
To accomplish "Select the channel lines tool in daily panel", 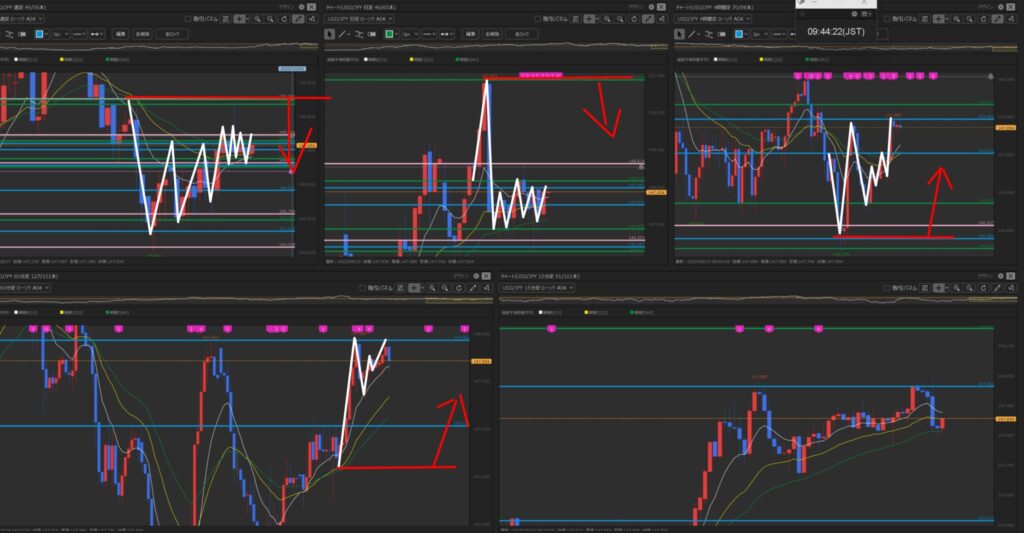I will (x=359, y=34).
